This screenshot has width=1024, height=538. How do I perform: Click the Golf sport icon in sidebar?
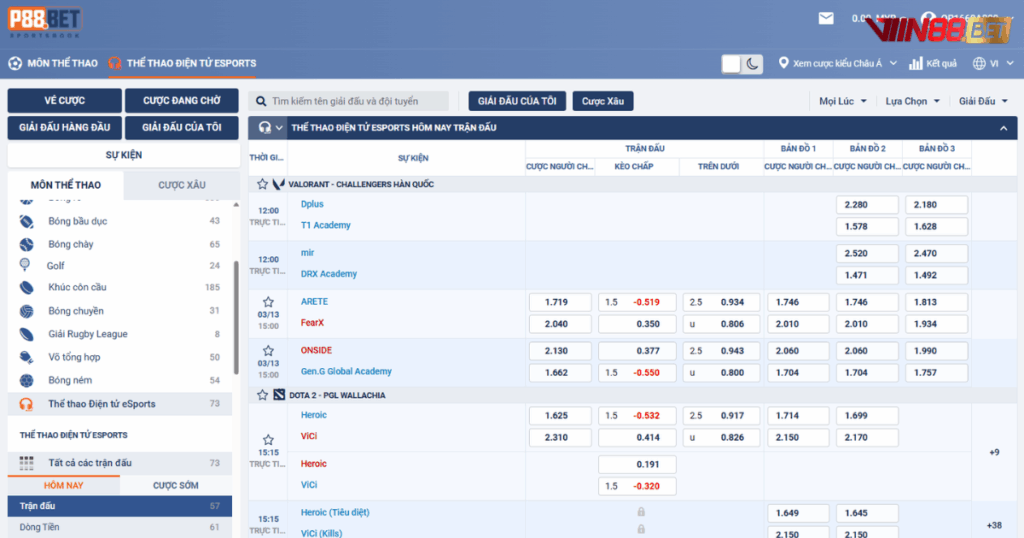click(x=25, y=266)
